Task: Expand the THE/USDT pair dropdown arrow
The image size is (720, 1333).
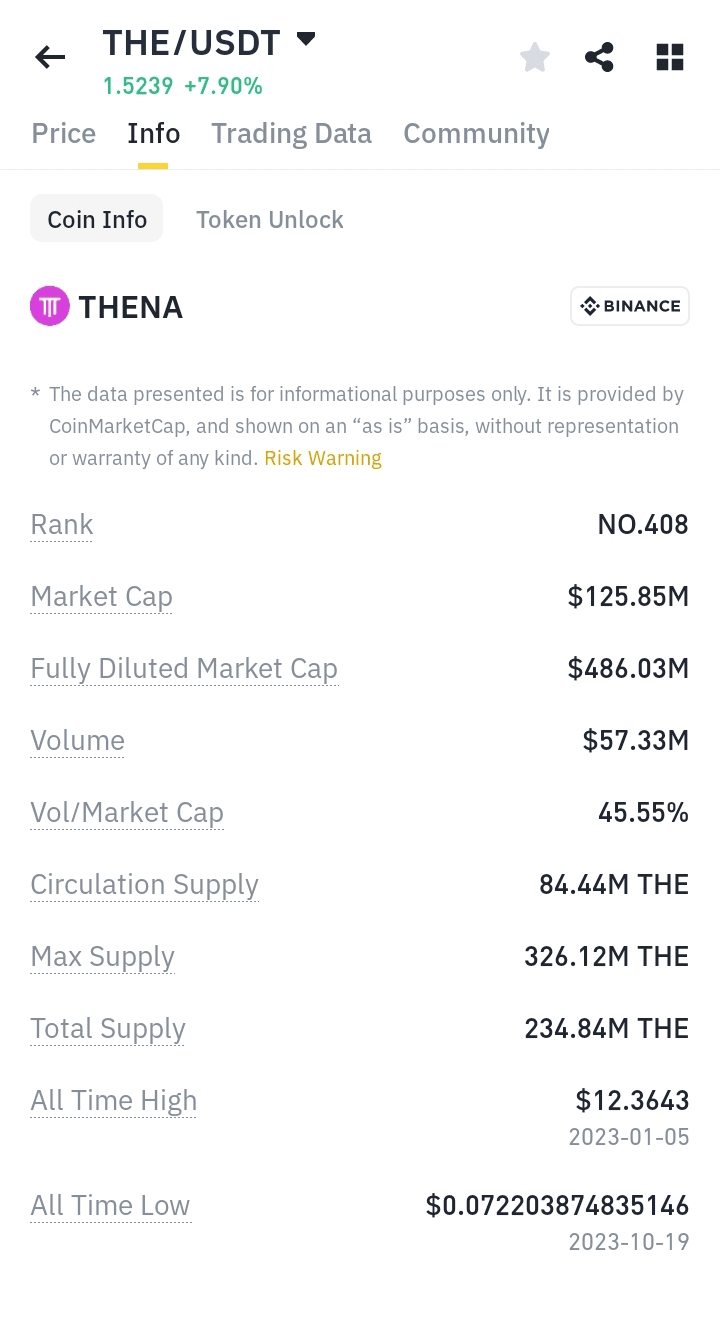Action: (306, 40)
